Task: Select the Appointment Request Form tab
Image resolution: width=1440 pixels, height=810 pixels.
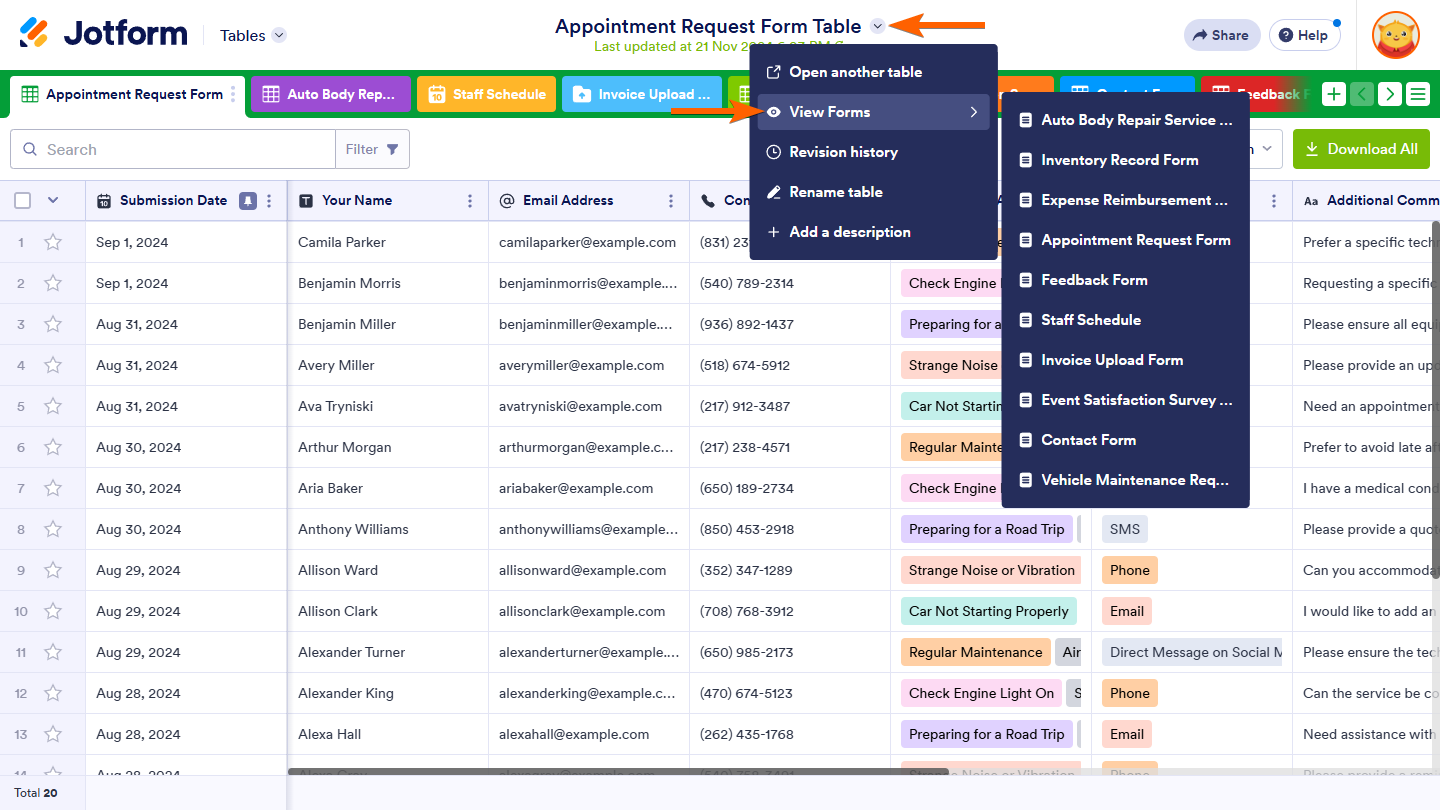Action: (127, 94)
